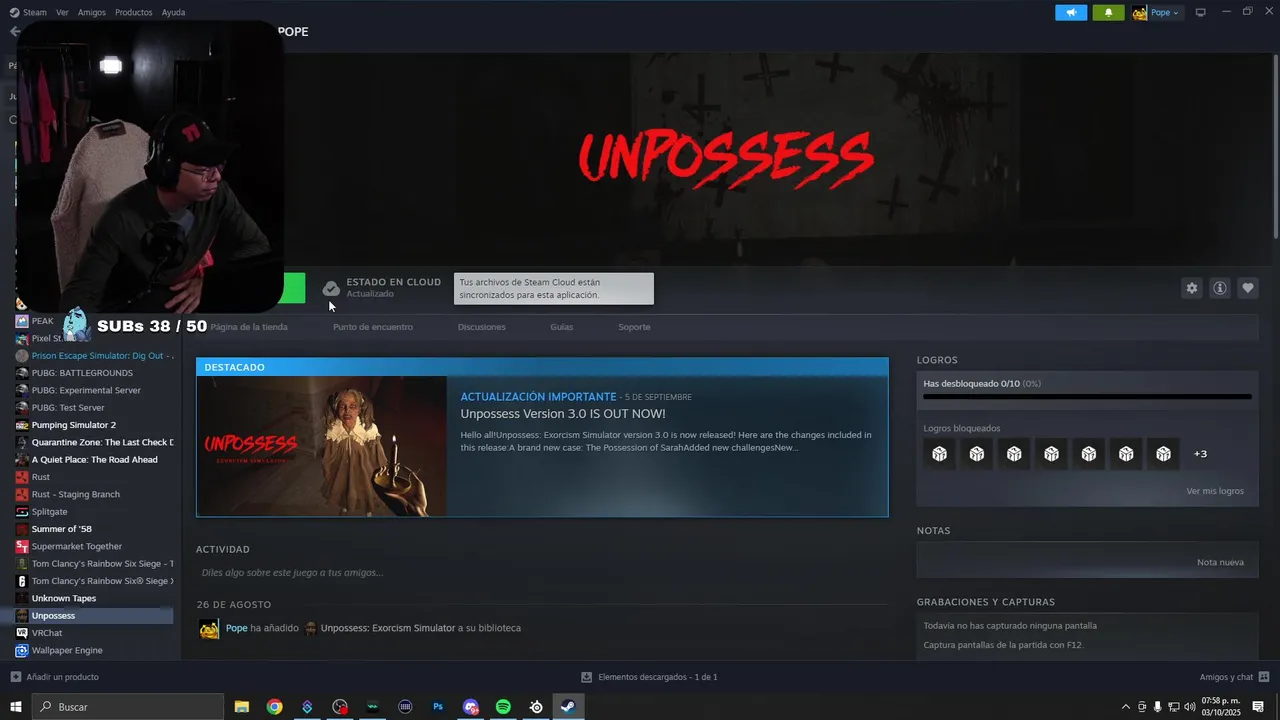Select Splitgate in library list
The image size is (1280, 720).
coord(49,511)
